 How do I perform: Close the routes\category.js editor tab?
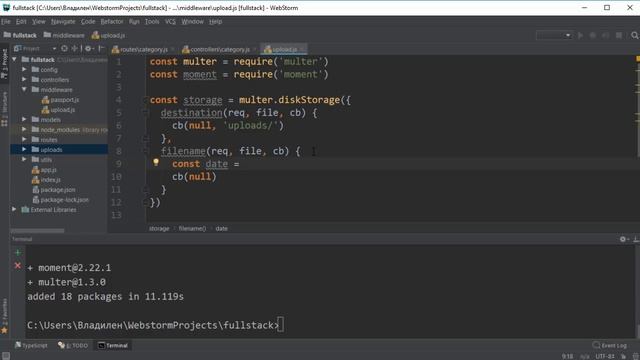[173, 49]
